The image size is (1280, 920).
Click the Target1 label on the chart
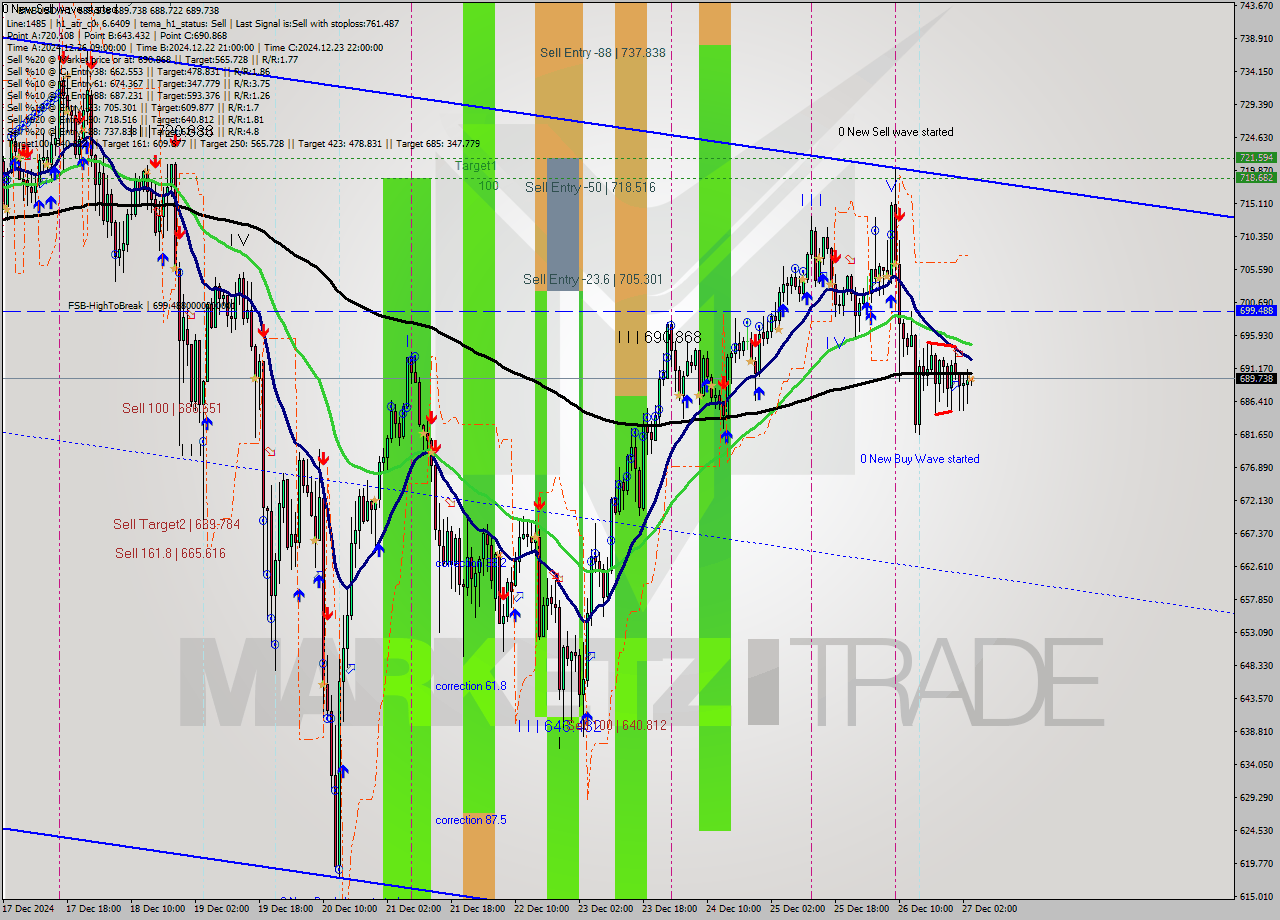pyautogui.click(x=475, y=166)
